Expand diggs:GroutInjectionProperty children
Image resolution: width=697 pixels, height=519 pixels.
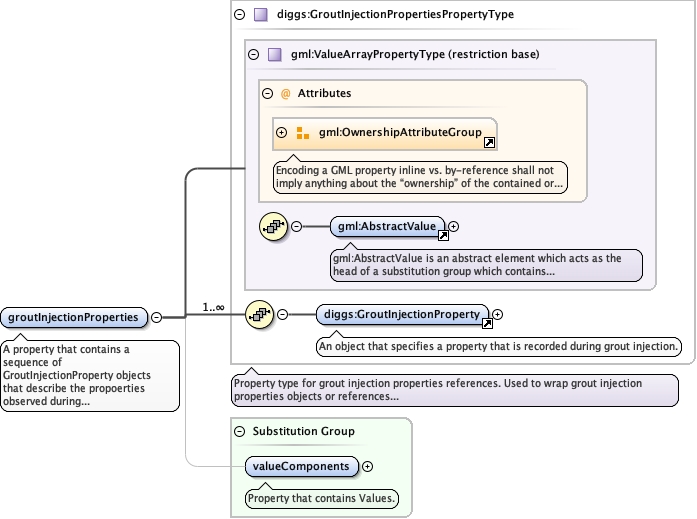[498, 314]
